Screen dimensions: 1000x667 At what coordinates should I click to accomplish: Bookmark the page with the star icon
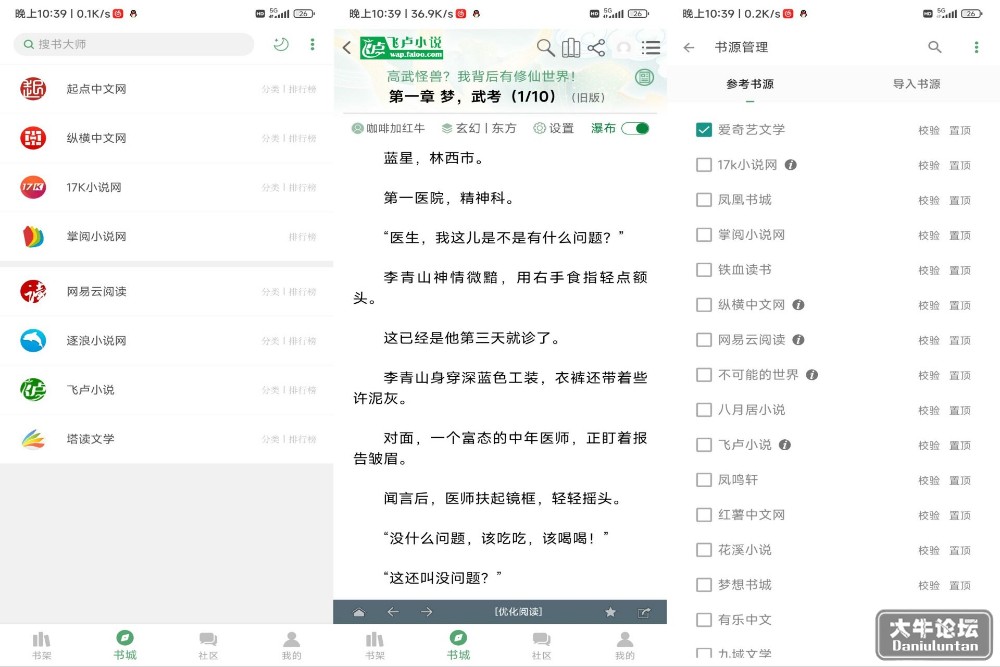click(610, 612)
